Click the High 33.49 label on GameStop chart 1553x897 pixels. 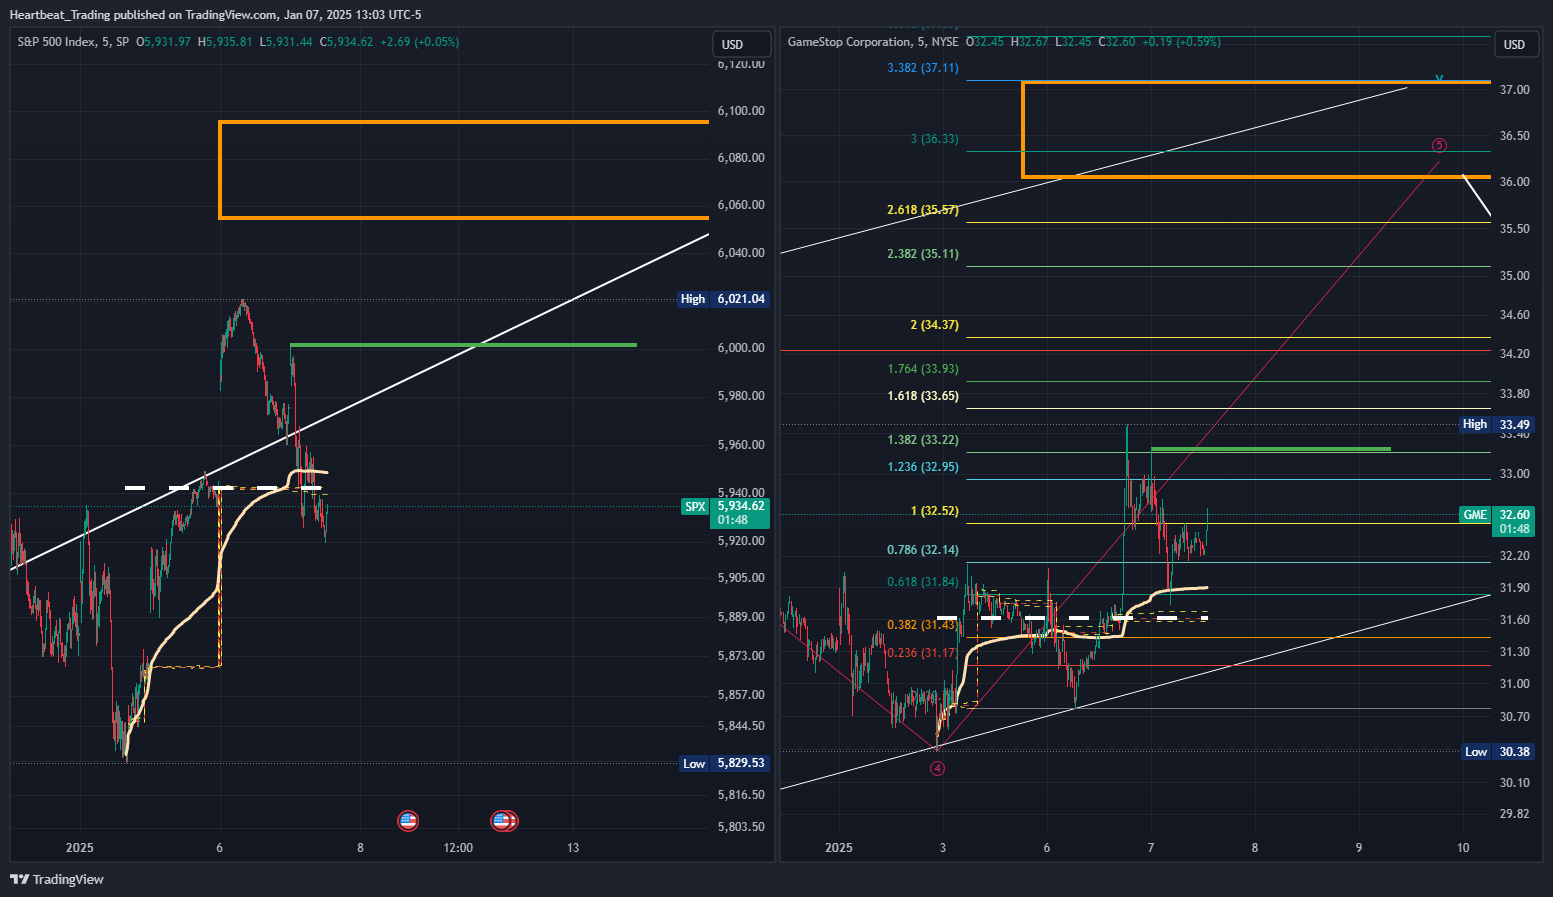tap(1497, 424)
